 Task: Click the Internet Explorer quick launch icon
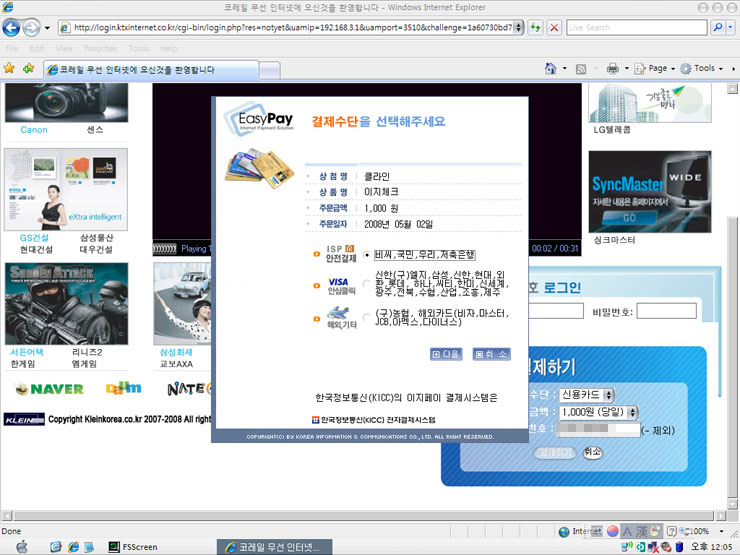pyautogui.click(x=74, y=547)
